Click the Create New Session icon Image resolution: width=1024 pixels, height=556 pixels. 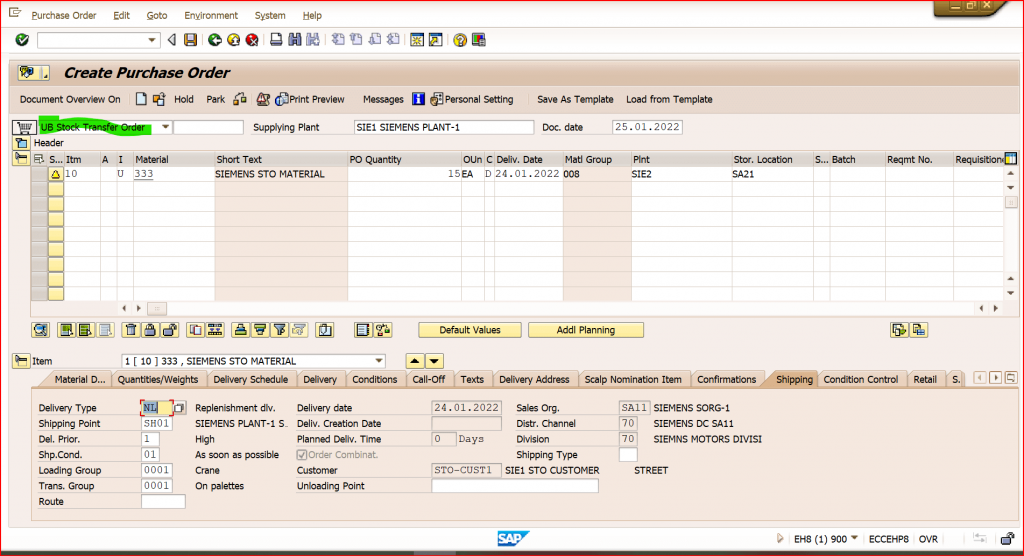[x=417, y=40]
